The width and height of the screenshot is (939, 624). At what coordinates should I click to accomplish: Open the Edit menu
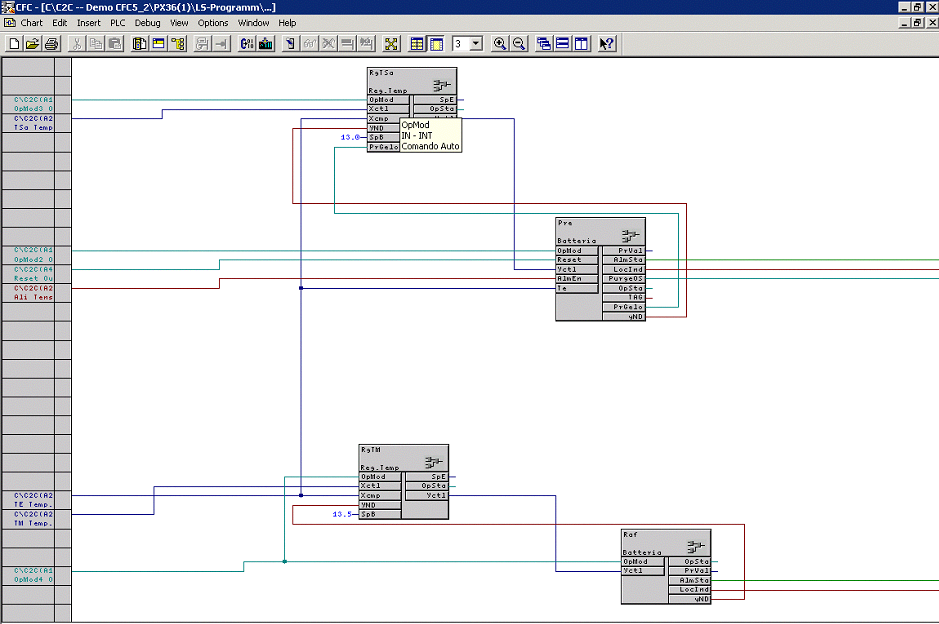[x=59, y=23]
